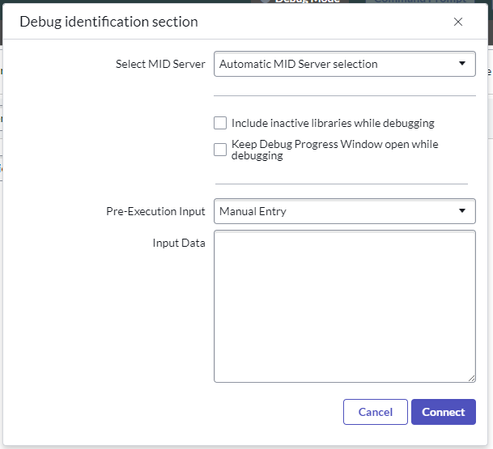Click the Connect button
Viewport: 493px width, 449px height.
pyautogui.click(x=443, y=412)
